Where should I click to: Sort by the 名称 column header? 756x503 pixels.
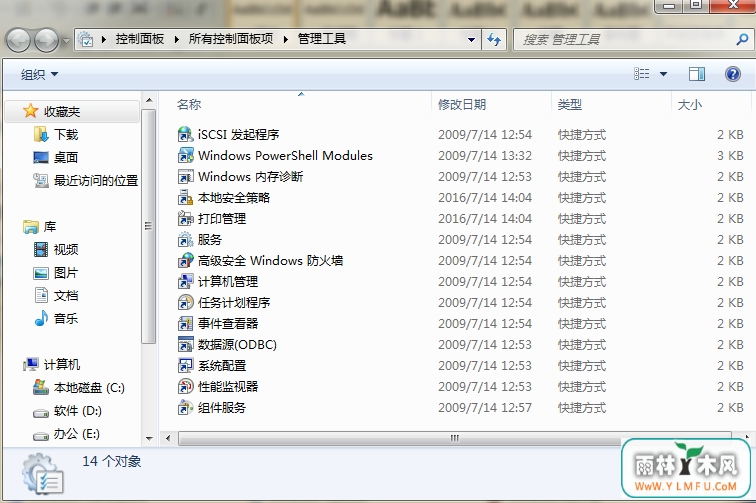pyautogui.click(x=189, y=104)
